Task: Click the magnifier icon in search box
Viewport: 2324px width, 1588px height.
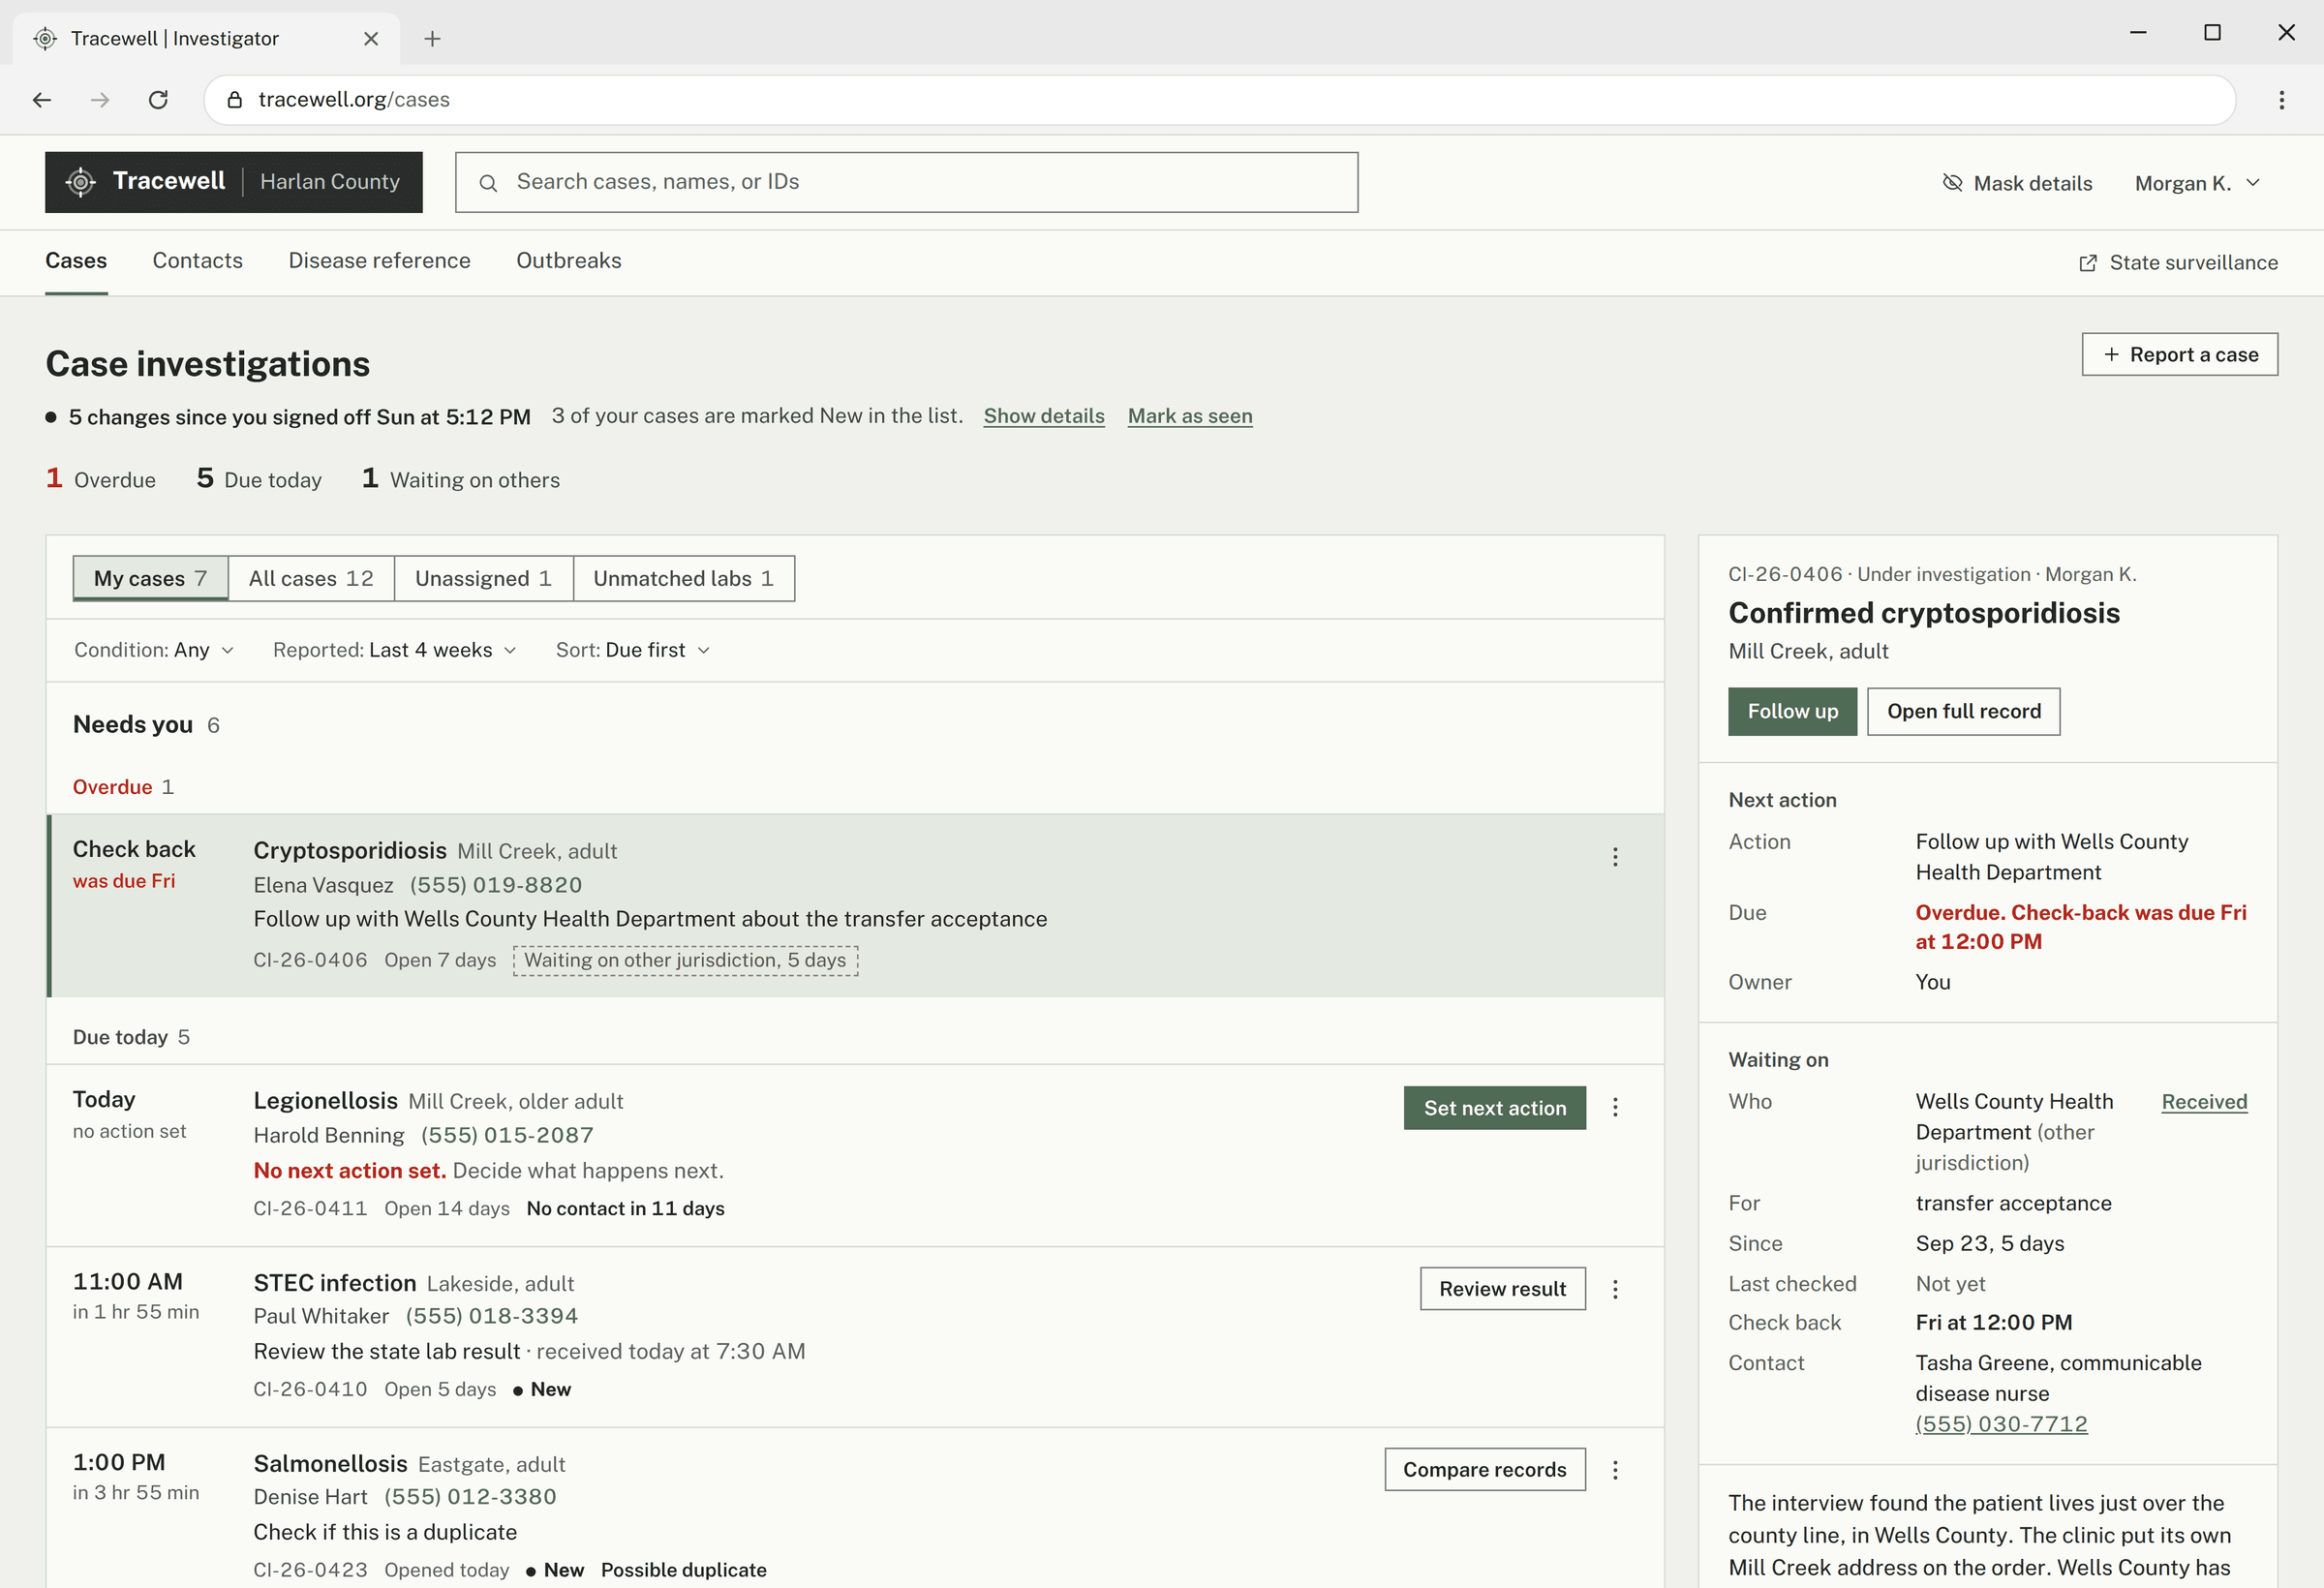Action: click(x=488, y=183)
